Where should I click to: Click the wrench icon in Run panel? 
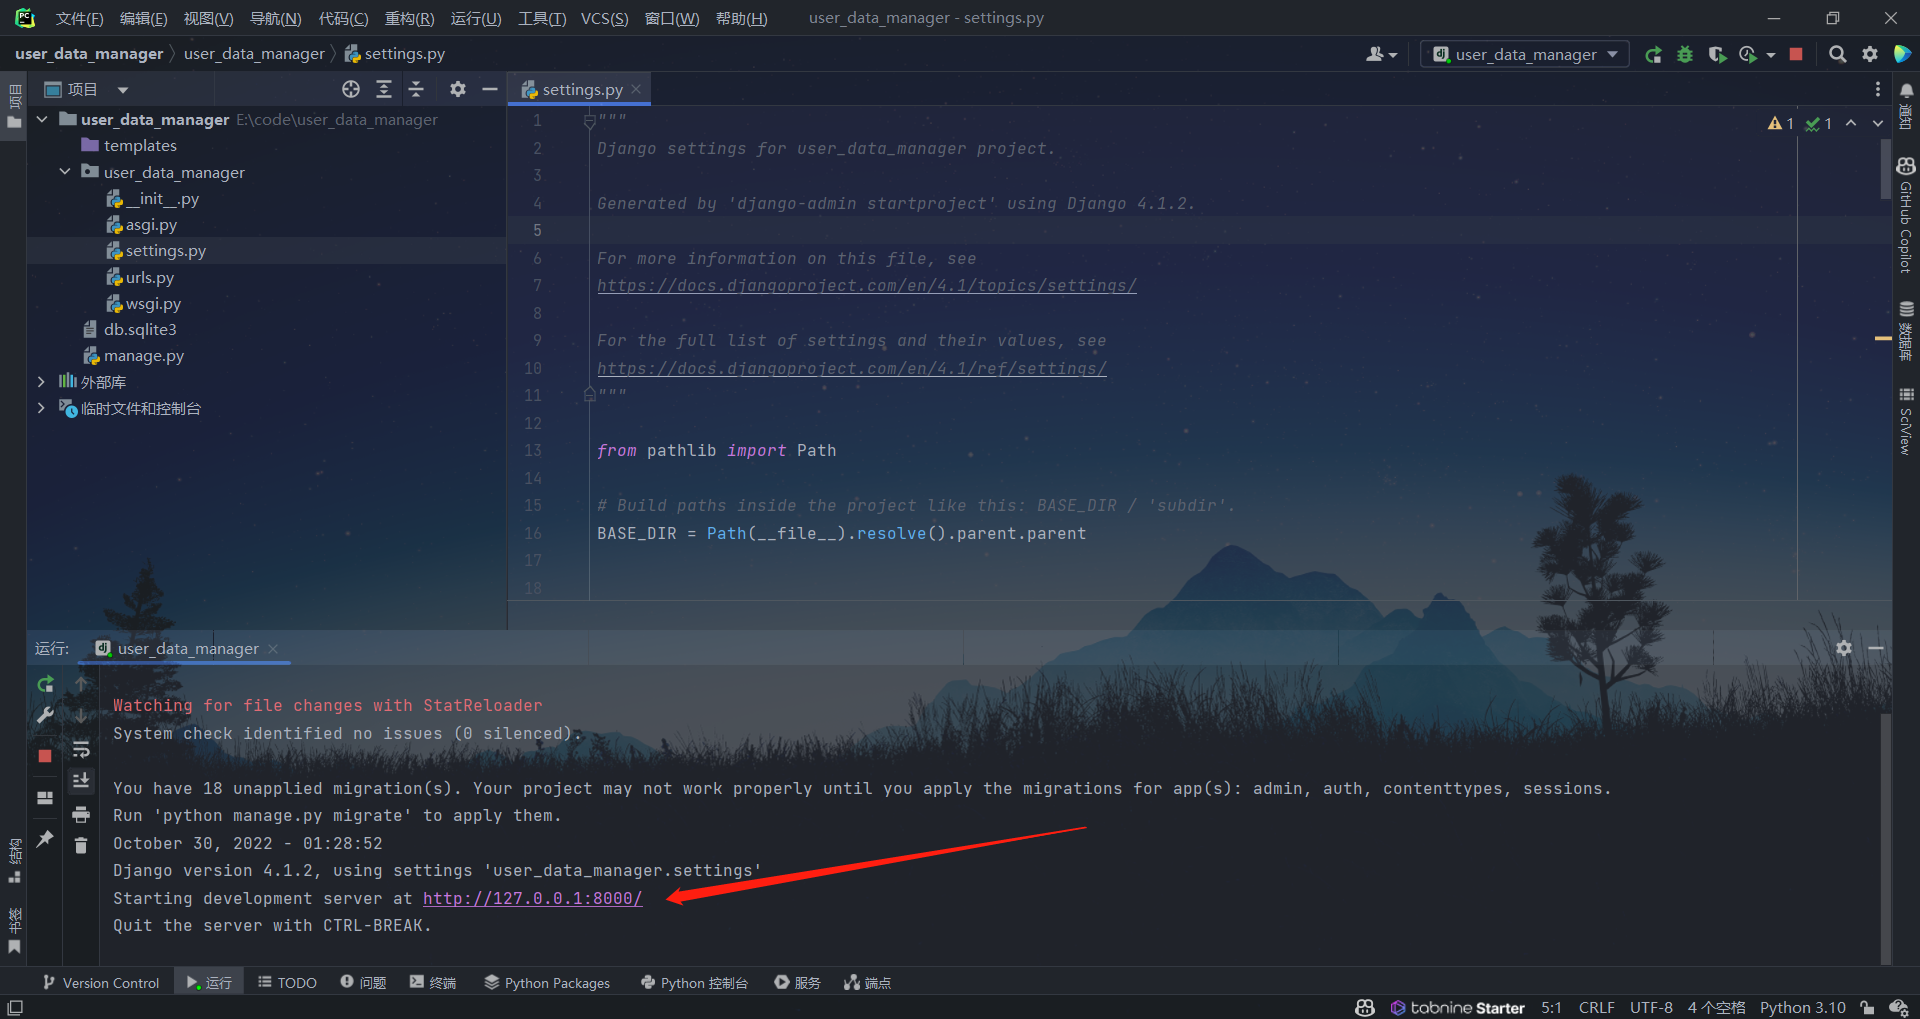(x=45, y=715)
